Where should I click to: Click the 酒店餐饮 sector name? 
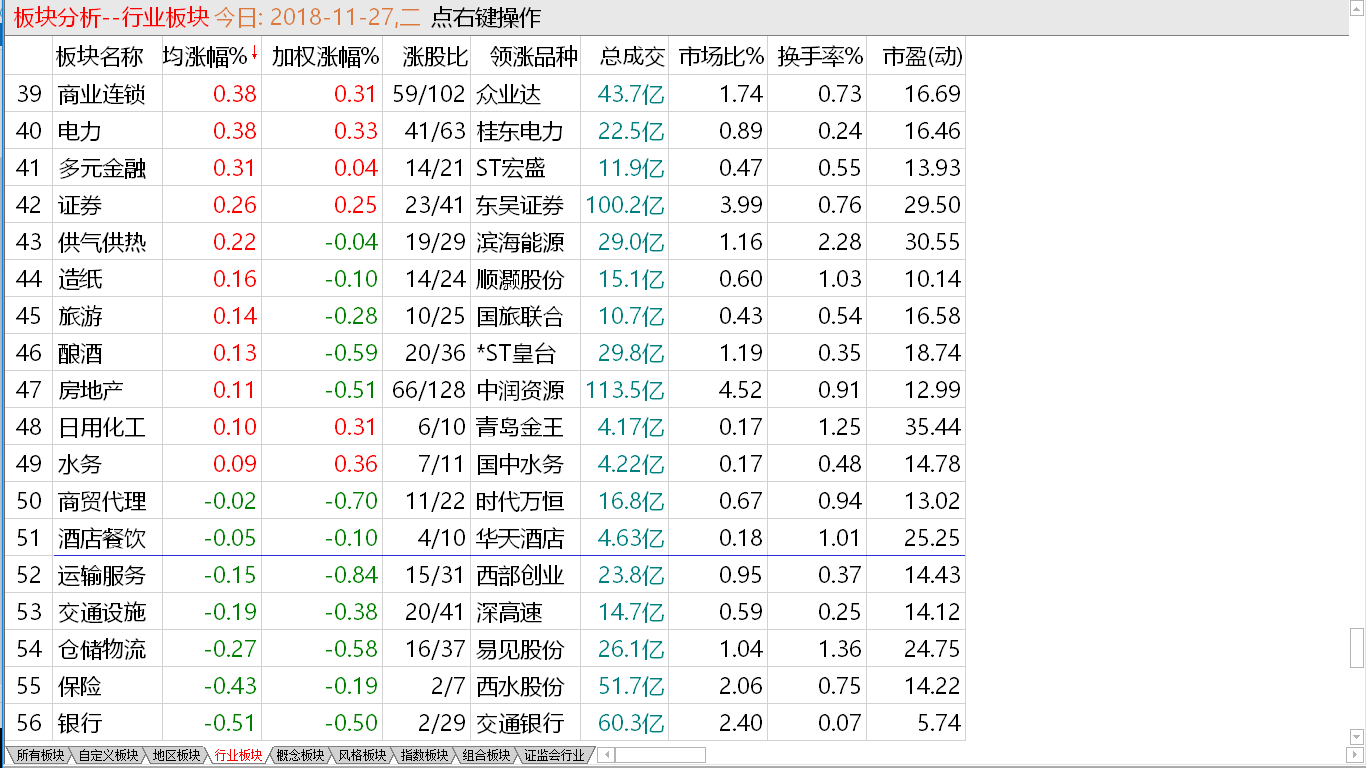tap(102, 538)
